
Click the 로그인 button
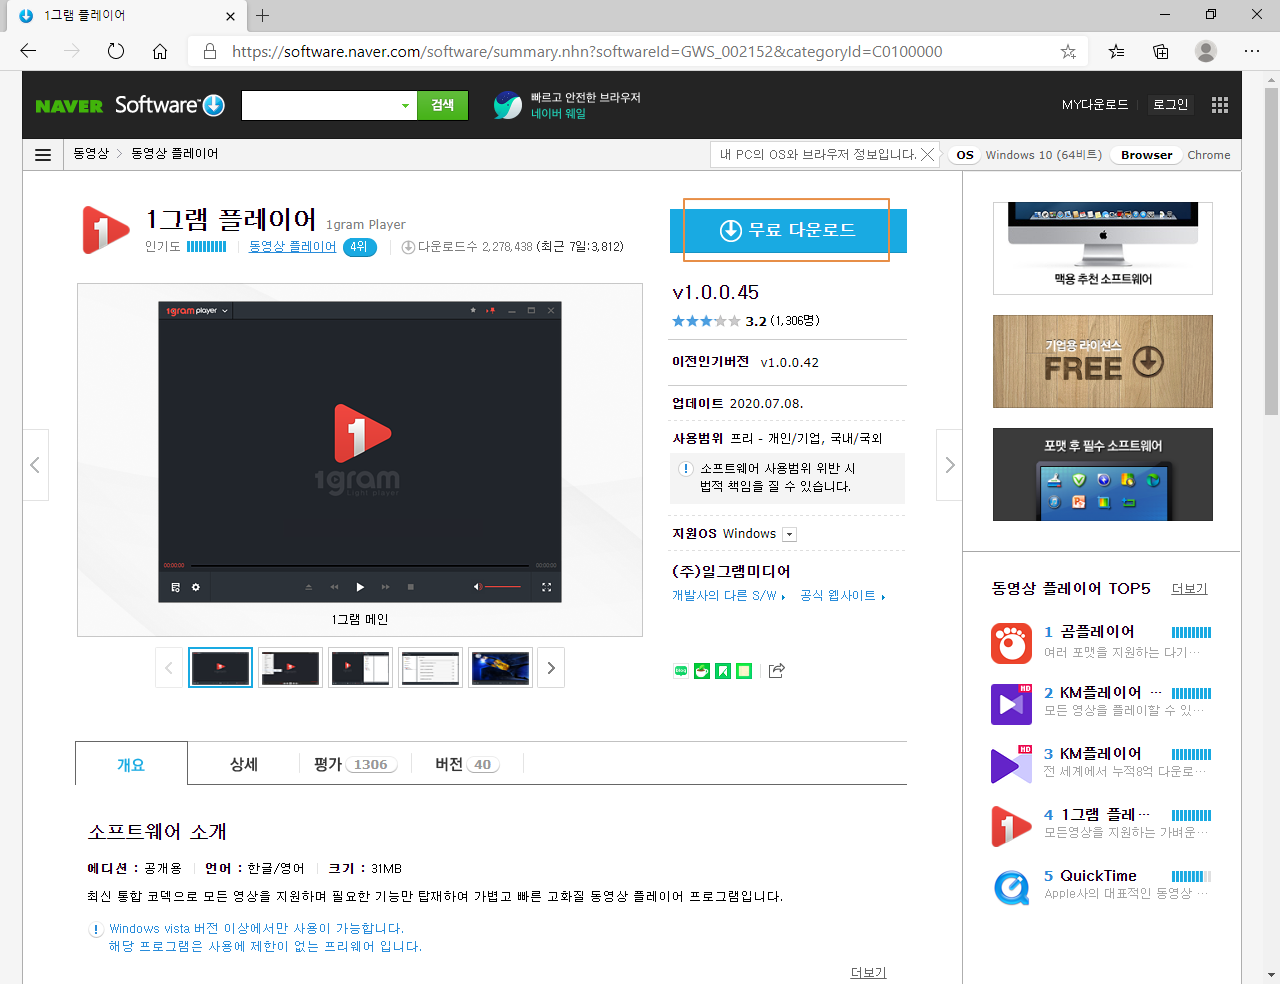[x=1170, y=104]
